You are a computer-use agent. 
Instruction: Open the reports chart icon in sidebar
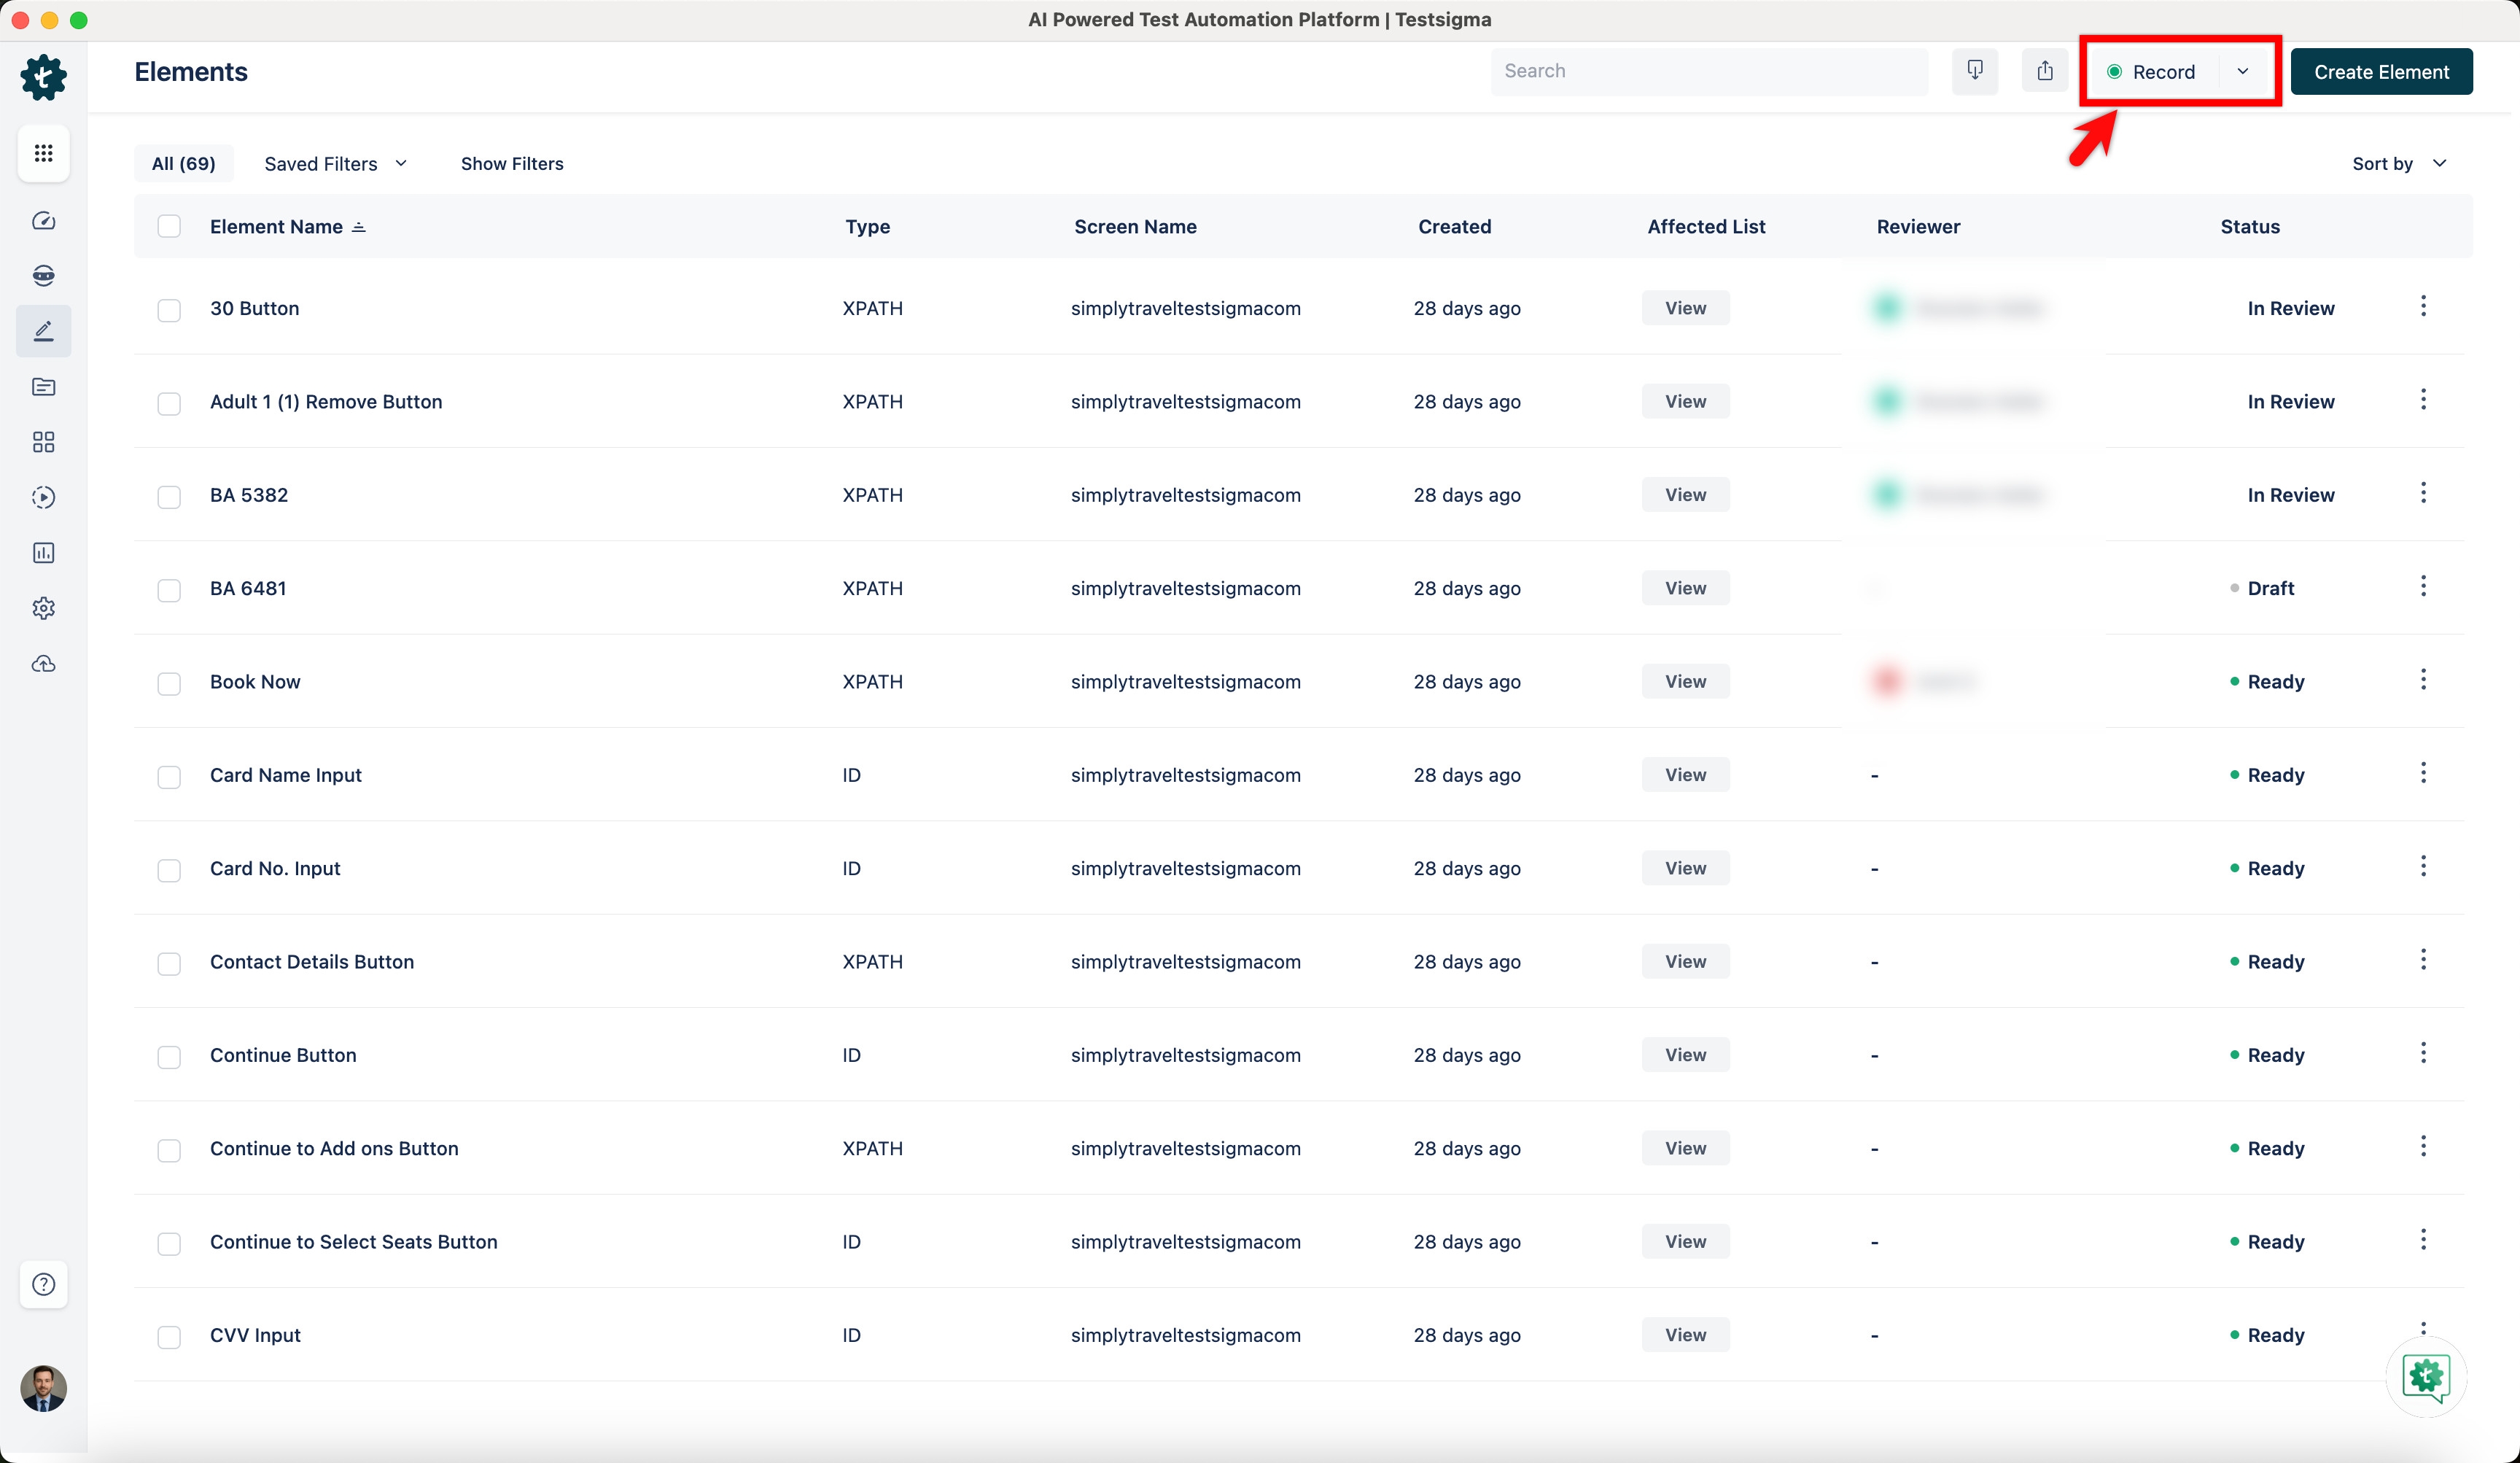point(43,553)
